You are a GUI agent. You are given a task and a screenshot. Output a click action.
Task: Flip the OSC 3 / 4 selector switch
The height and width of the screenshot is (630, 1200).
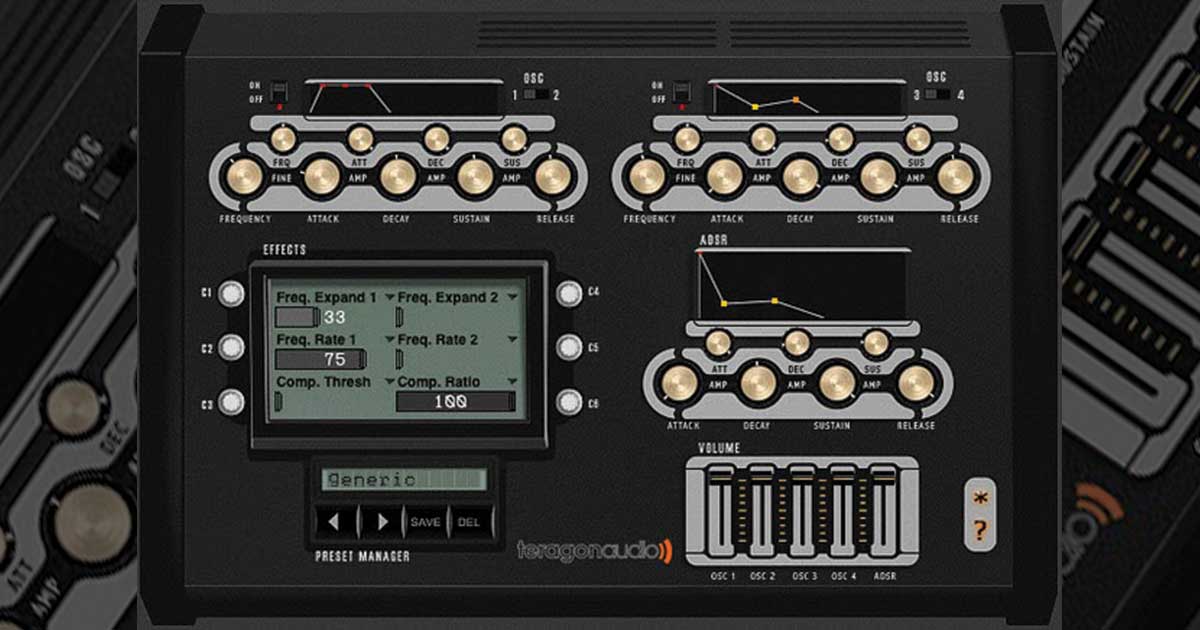point(938,95)
